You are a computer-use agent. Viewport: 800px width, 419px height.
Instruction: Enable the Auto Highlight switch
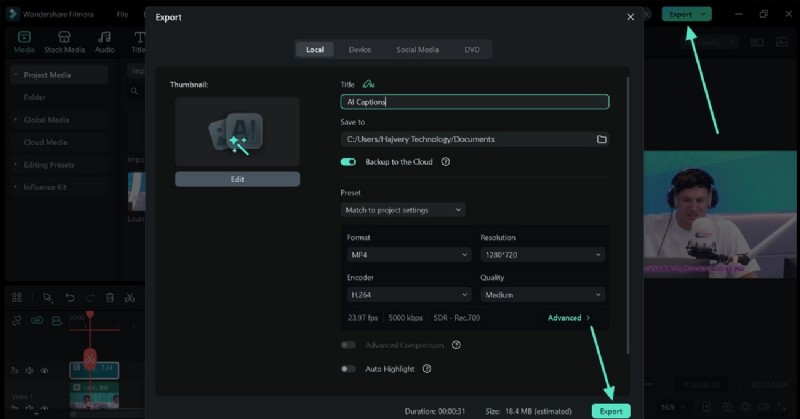pyautogui.click(x=348, y=368)
